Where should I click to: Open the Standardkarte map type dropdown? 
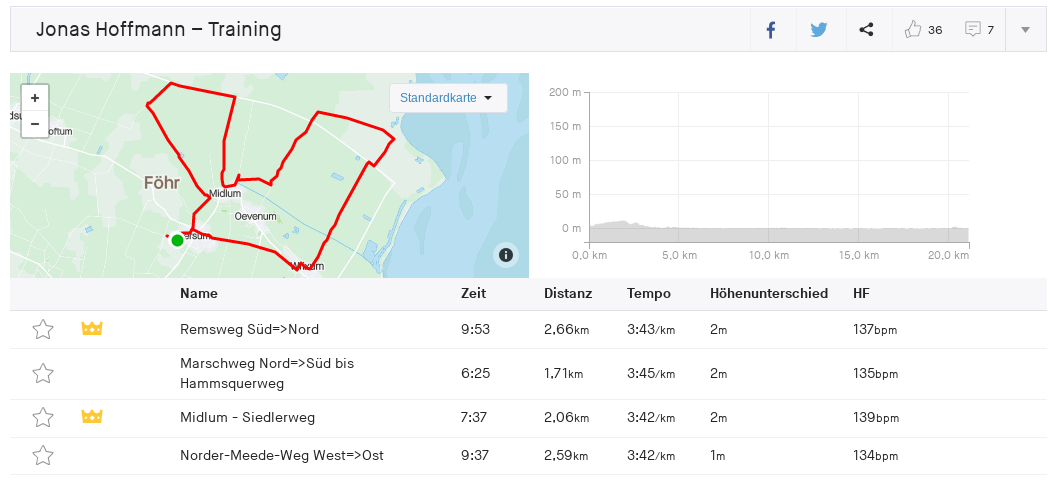point(447,98)
